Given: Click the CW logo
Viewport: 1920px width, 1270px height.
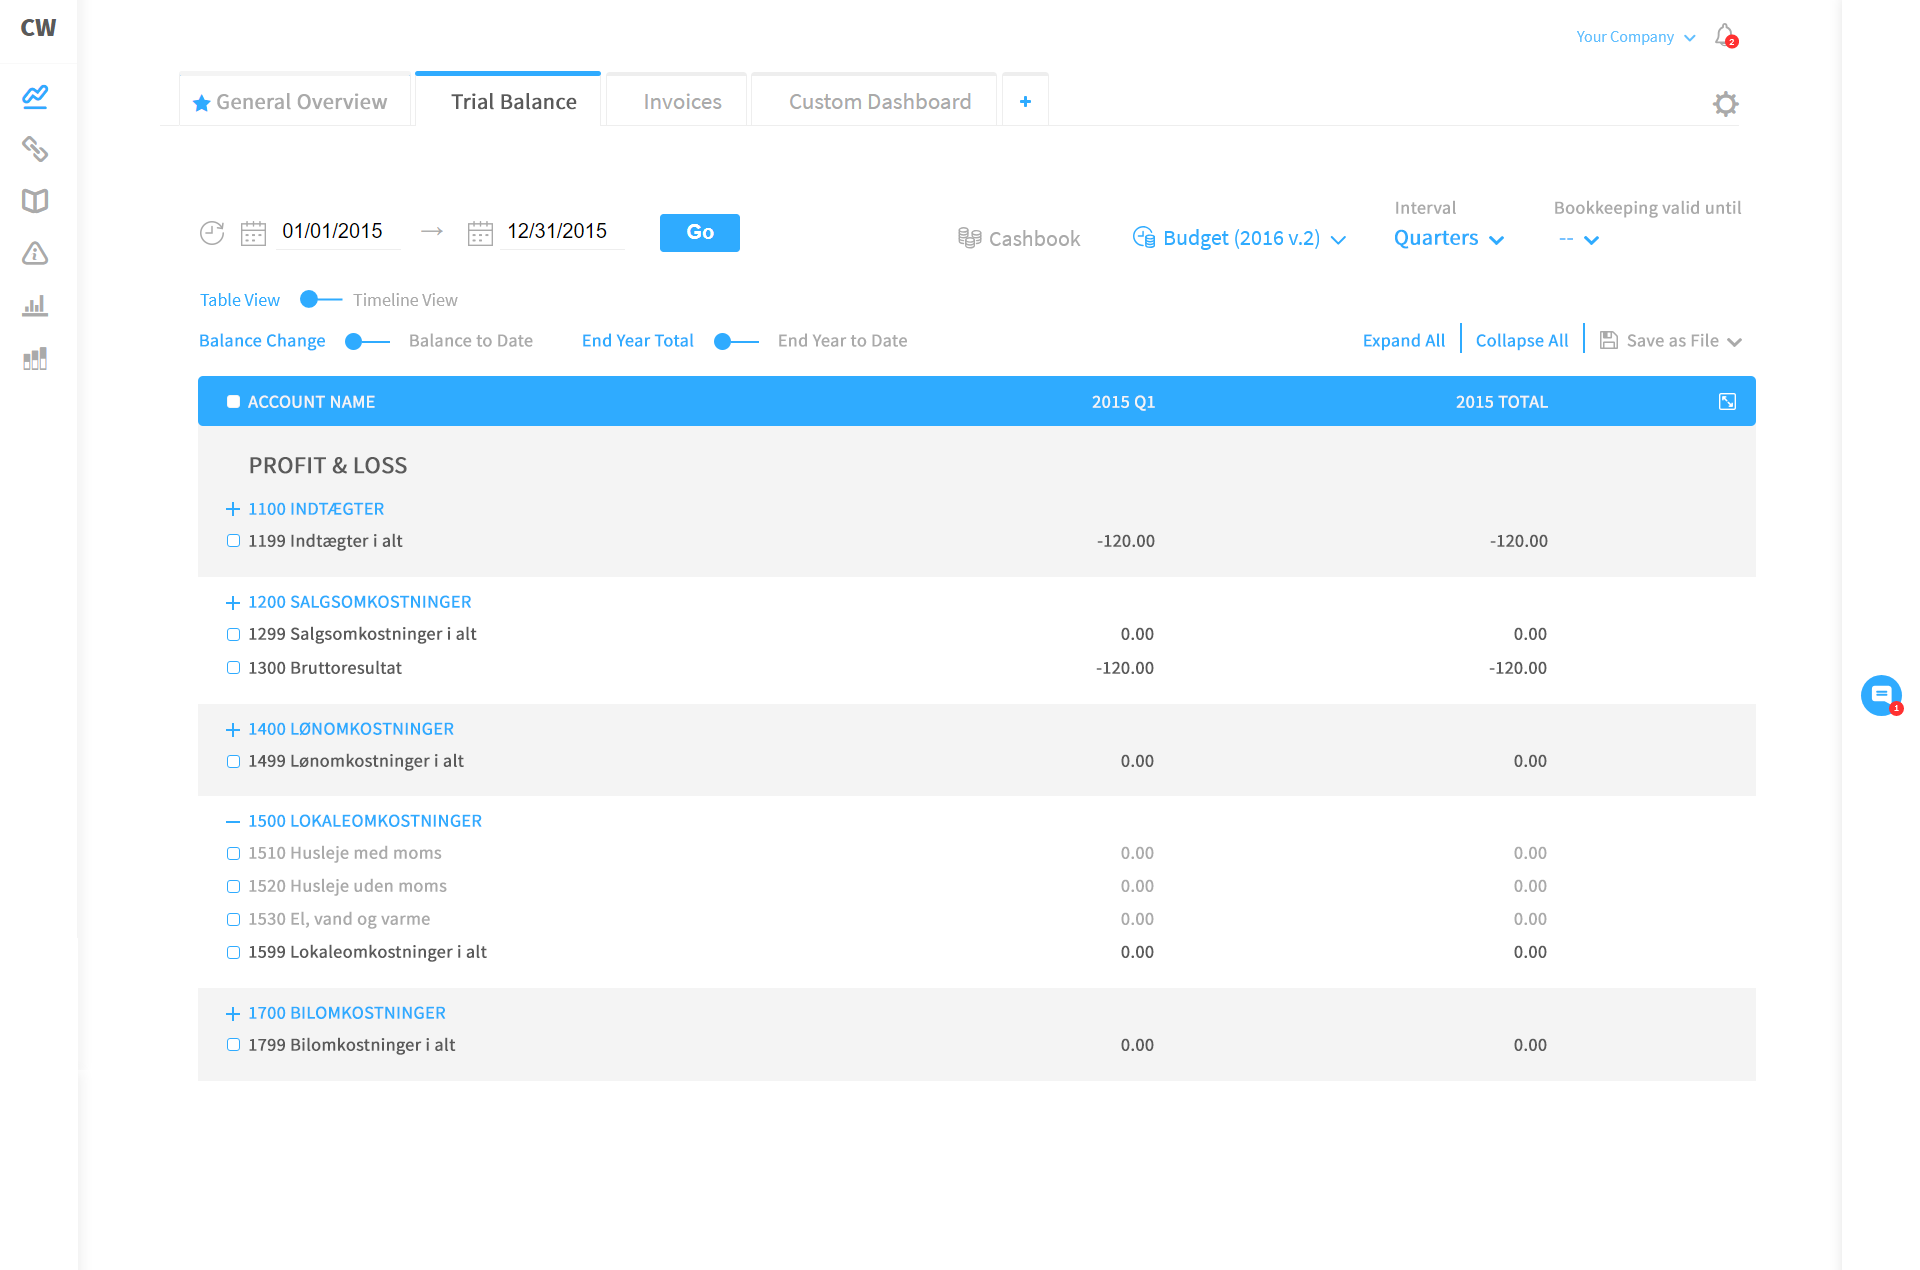Looking at the screenshot, I should pos(38,28).
